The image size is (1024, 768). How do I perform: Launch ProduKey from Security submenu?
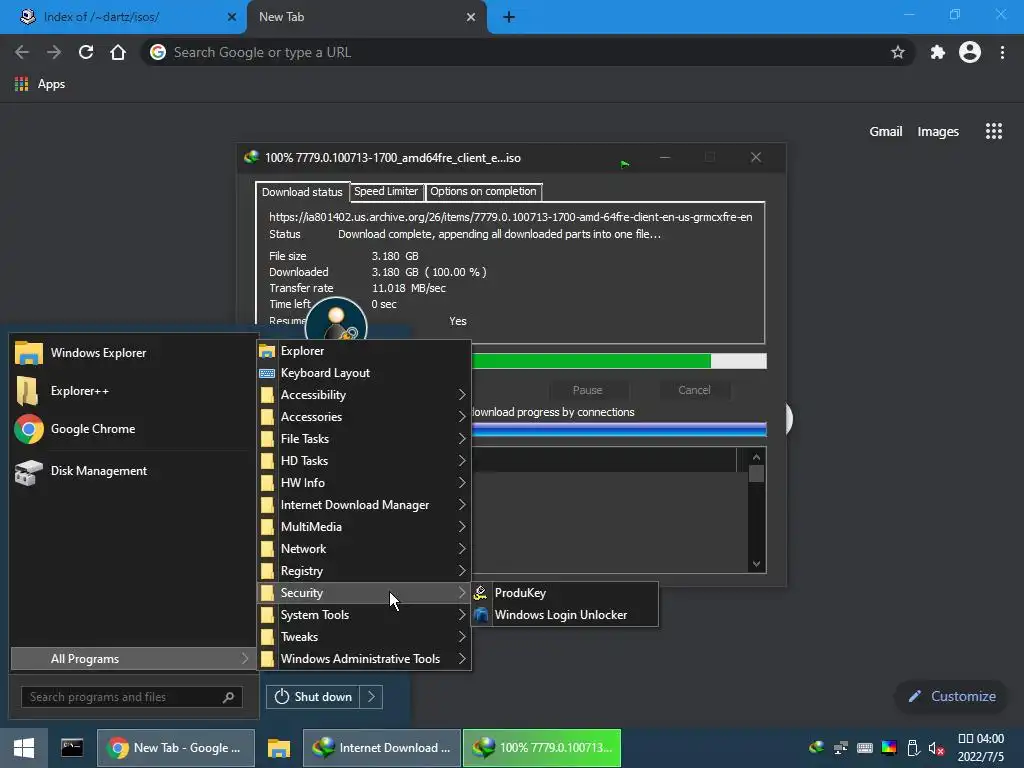pyautogui.click(x=564, y=593)
